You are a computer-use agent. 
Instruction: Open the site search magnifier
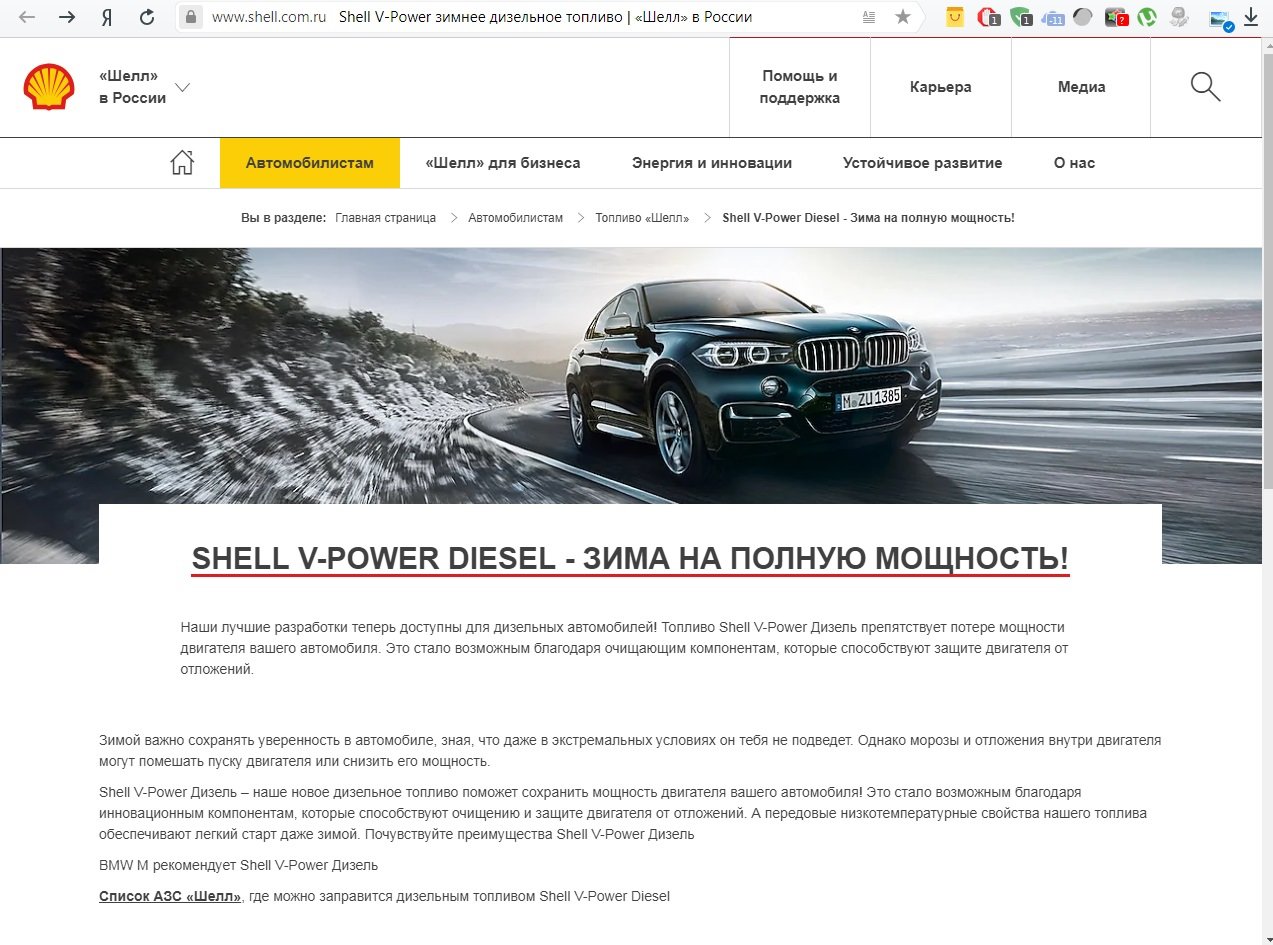coord(1205,87)
